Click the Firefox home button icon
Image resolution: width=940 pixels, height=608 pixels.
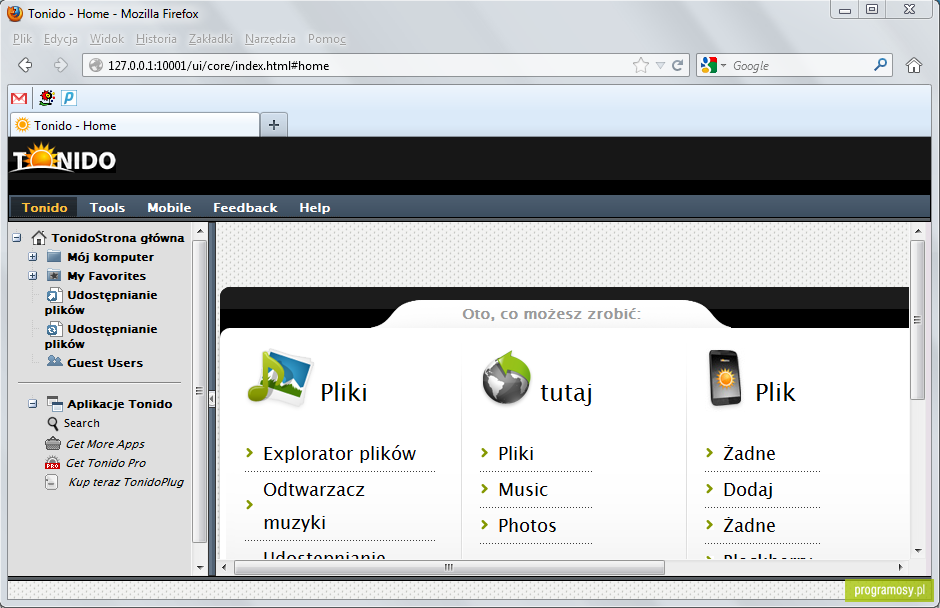[914, 65]
